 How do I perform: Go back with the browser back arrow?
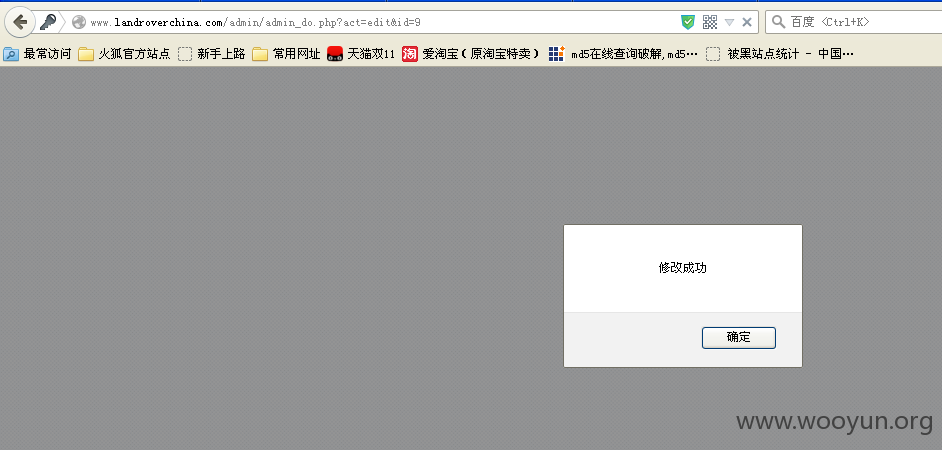point(20,22)
